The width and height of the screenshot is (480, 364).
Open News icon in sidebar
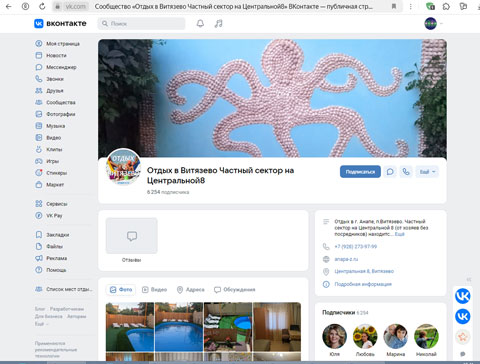pos(39,55)
